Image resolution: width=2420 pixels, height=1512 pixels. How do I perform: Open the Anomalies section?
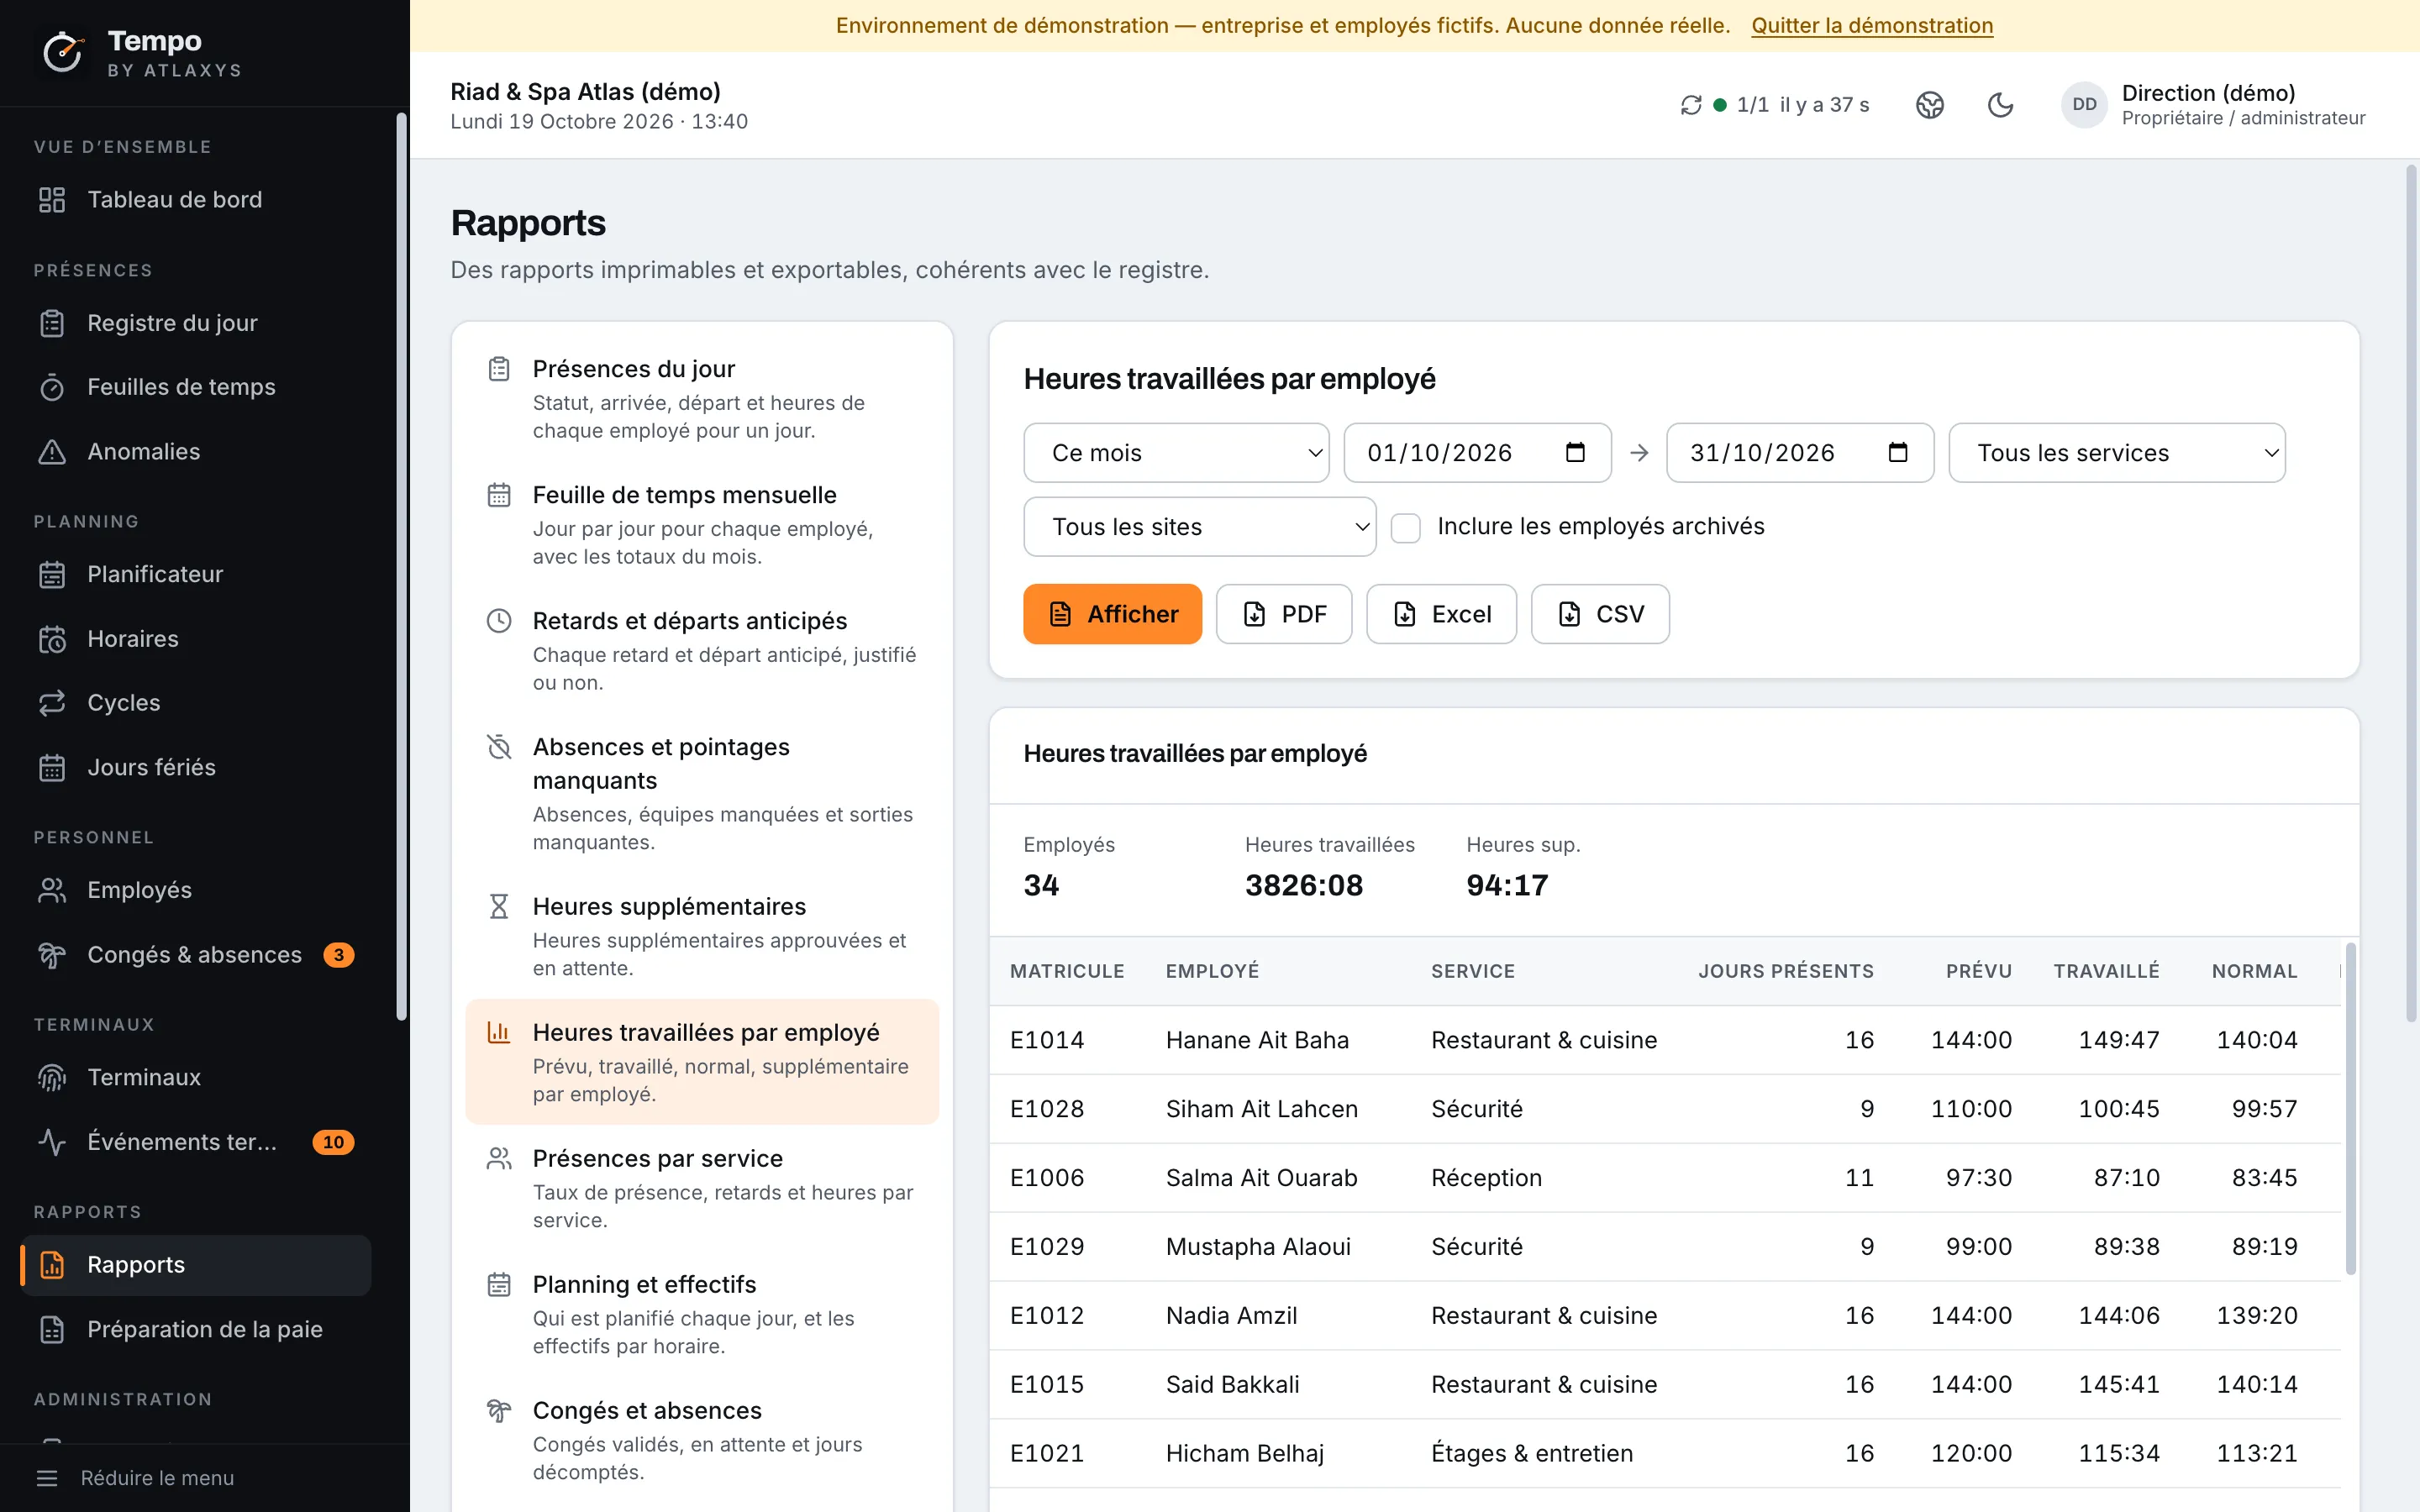click(195, 452)
